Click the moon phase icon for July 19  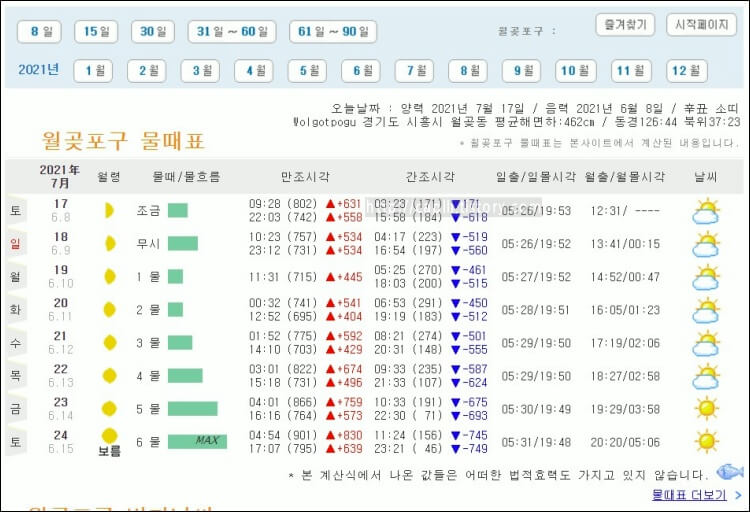pyautogui.click(x=110, y=277)
